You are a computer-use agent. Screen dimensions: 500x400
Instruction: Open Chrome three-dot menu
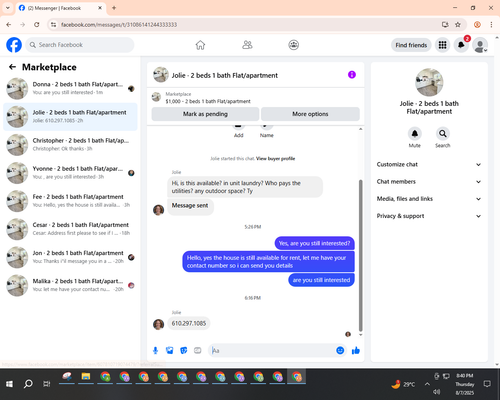[491, 25]
